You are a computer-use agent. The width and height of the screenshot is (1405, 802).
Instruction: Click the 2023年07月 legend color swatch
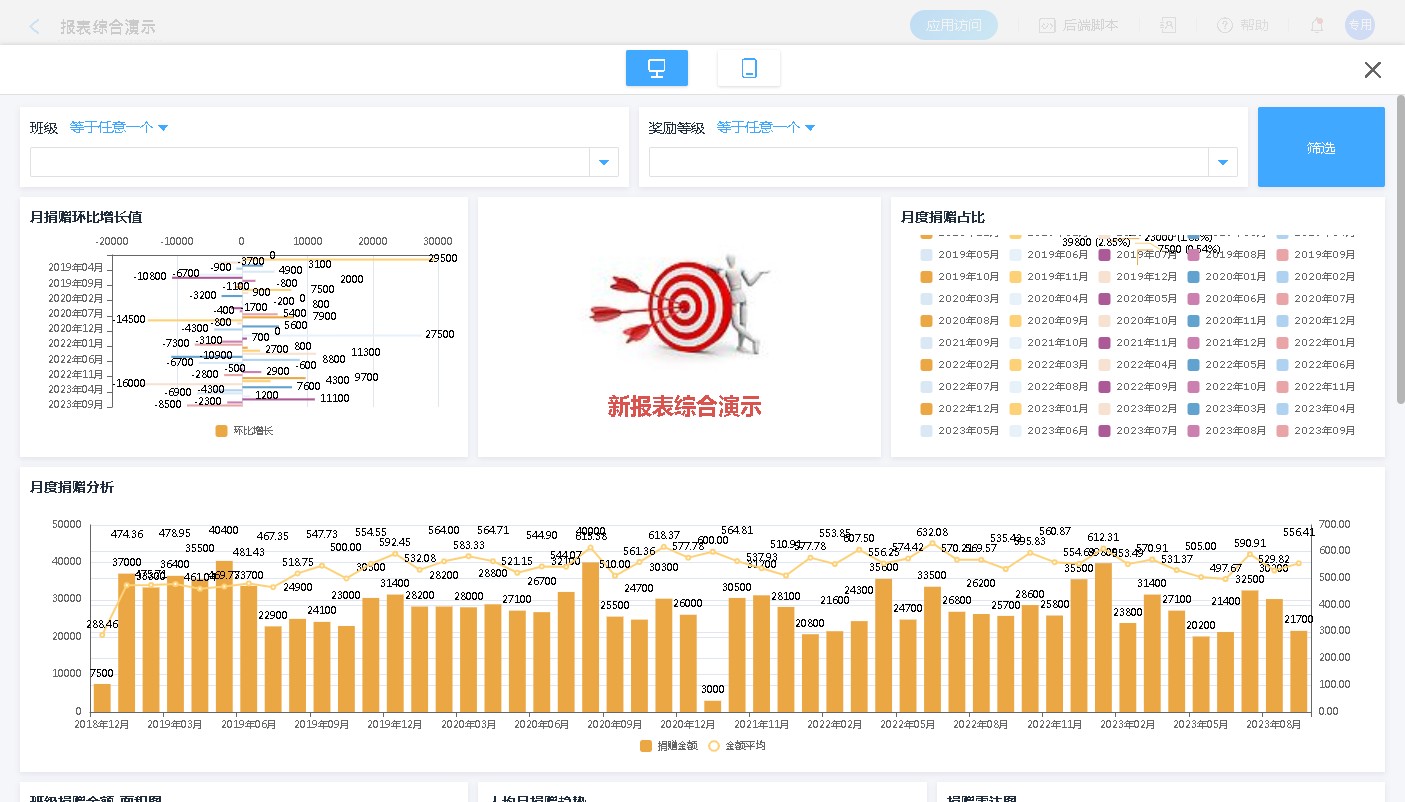tap(1104, 431)
